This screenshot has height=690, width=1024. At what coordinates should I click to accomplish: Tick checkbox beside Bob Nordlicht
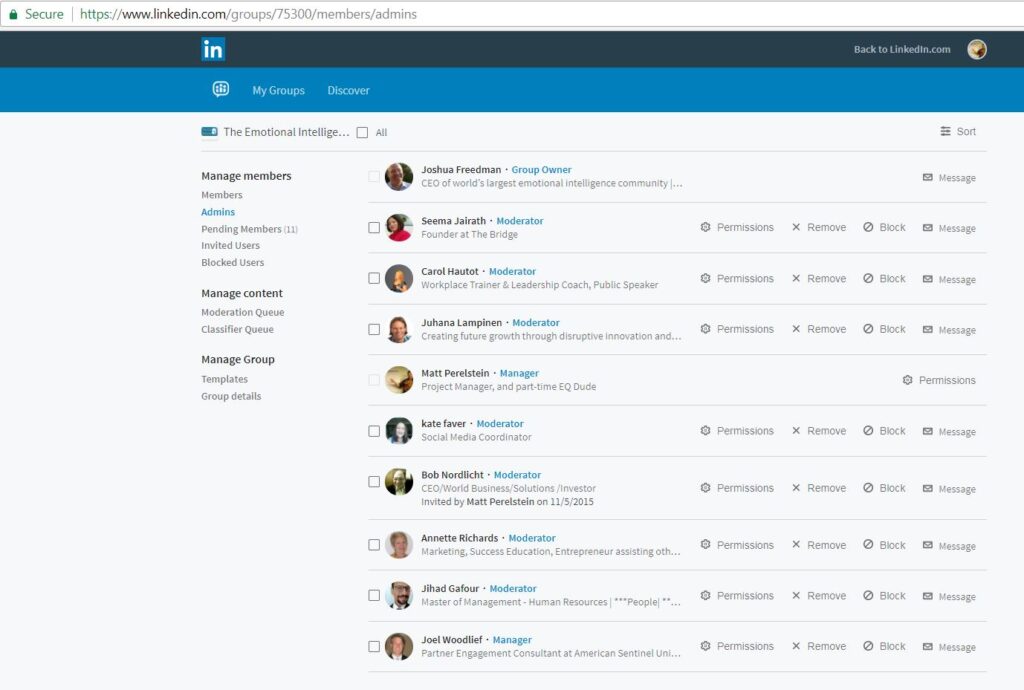pos(374,482)
